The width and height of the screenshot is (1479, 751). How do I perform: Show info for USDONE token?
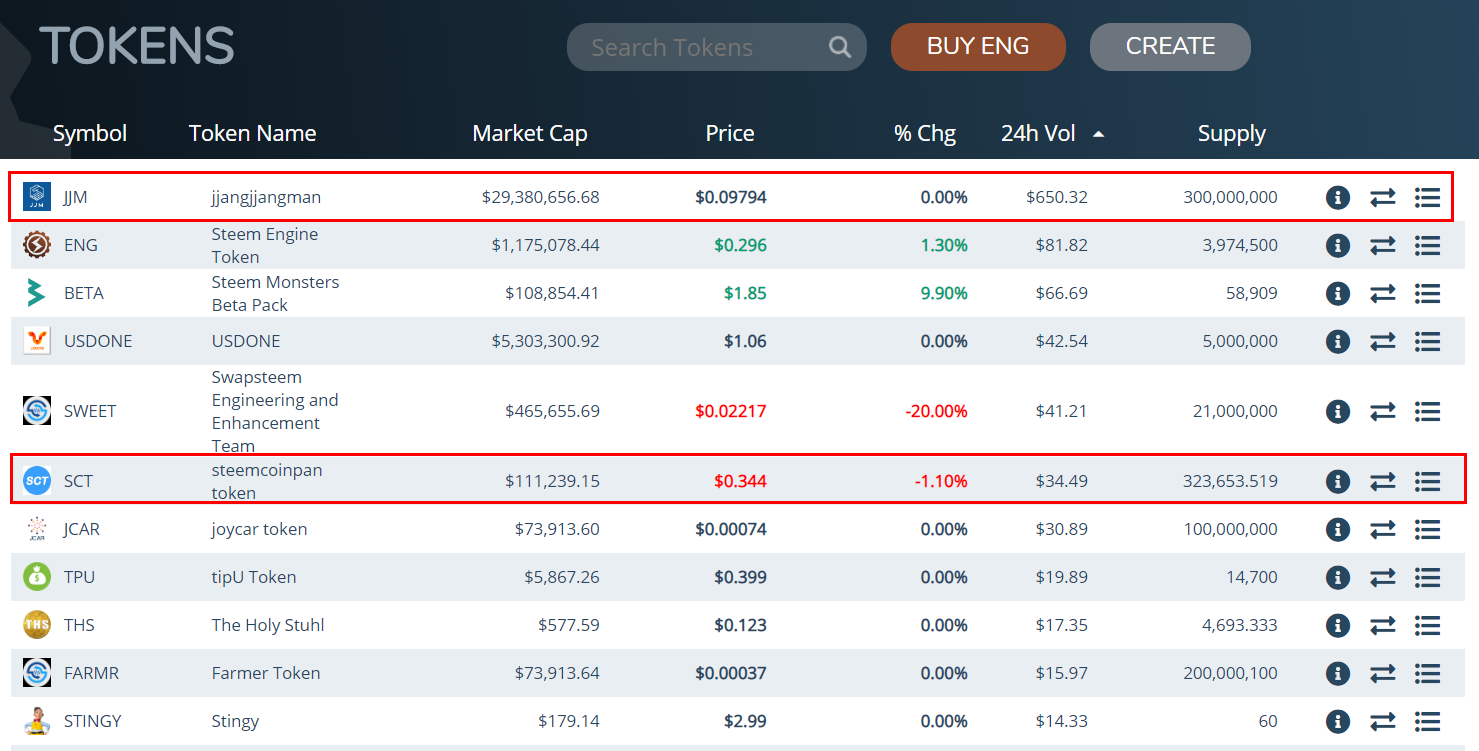click(x=1338, y=342)
